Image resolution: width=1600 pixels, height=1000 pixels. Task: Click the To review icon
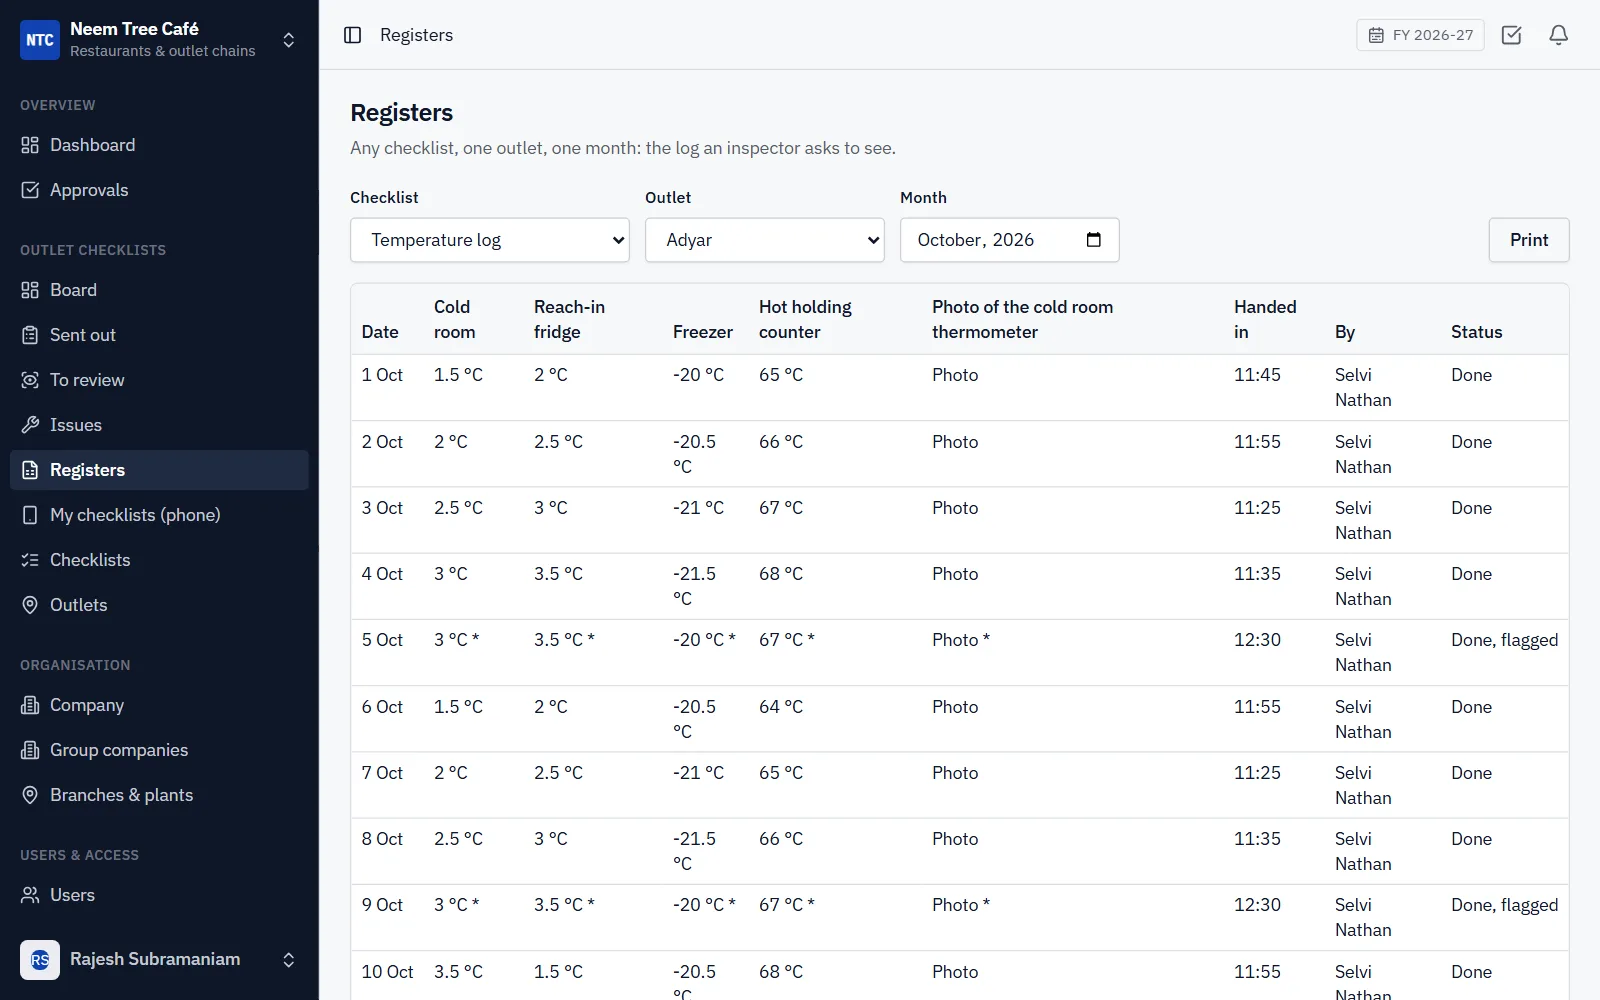point(30,380)
